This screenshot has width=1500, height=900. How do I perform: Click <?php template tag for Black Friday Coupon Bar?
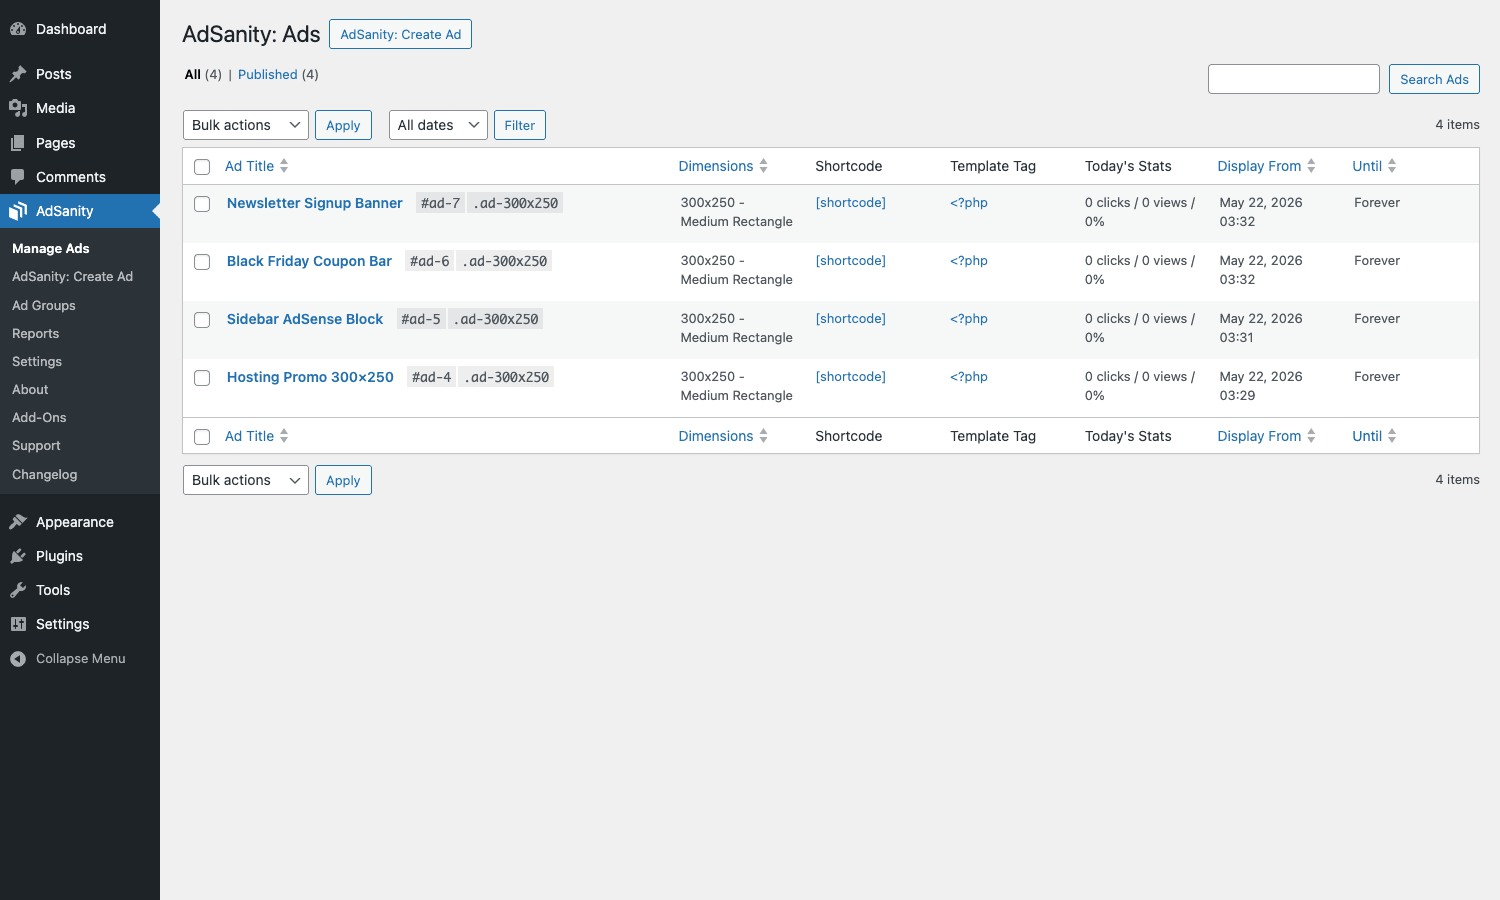click(x=969, y=260)
